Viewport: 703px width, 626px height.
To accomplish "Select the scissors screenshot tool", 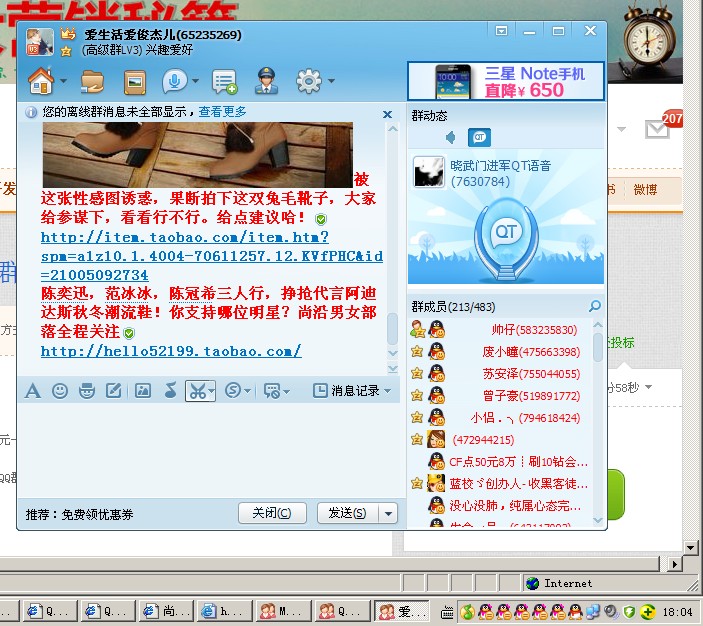I will pos(197,391).
